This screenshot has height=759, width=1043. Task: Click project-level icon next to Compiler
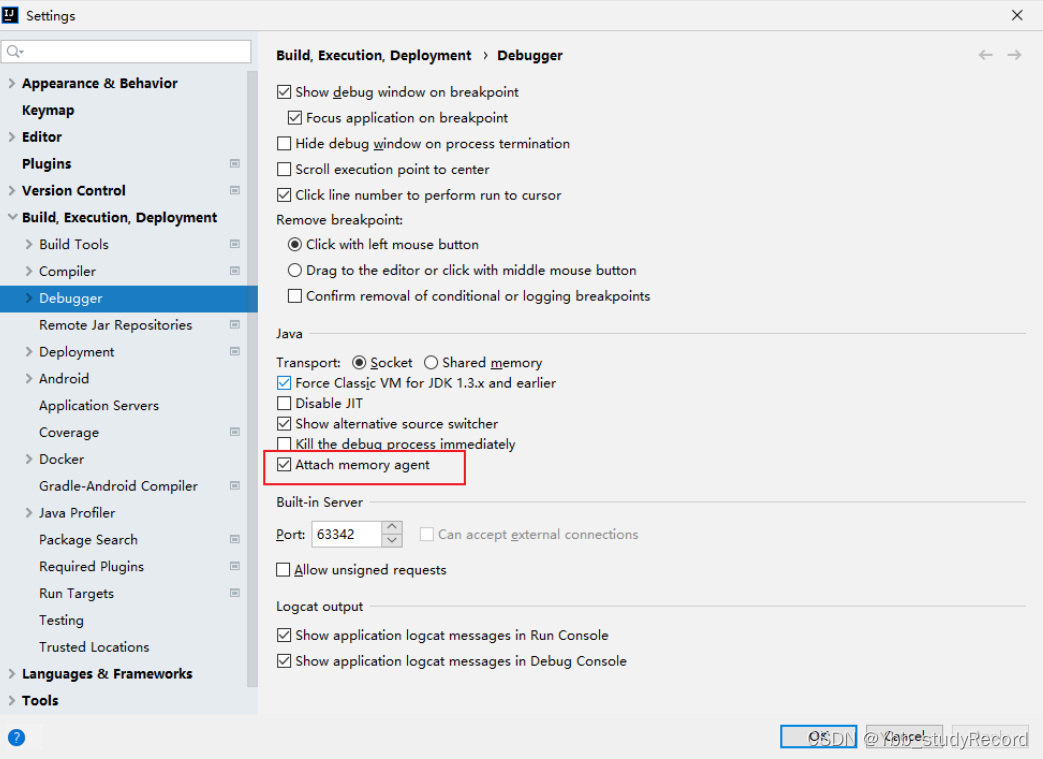point(235,271)
